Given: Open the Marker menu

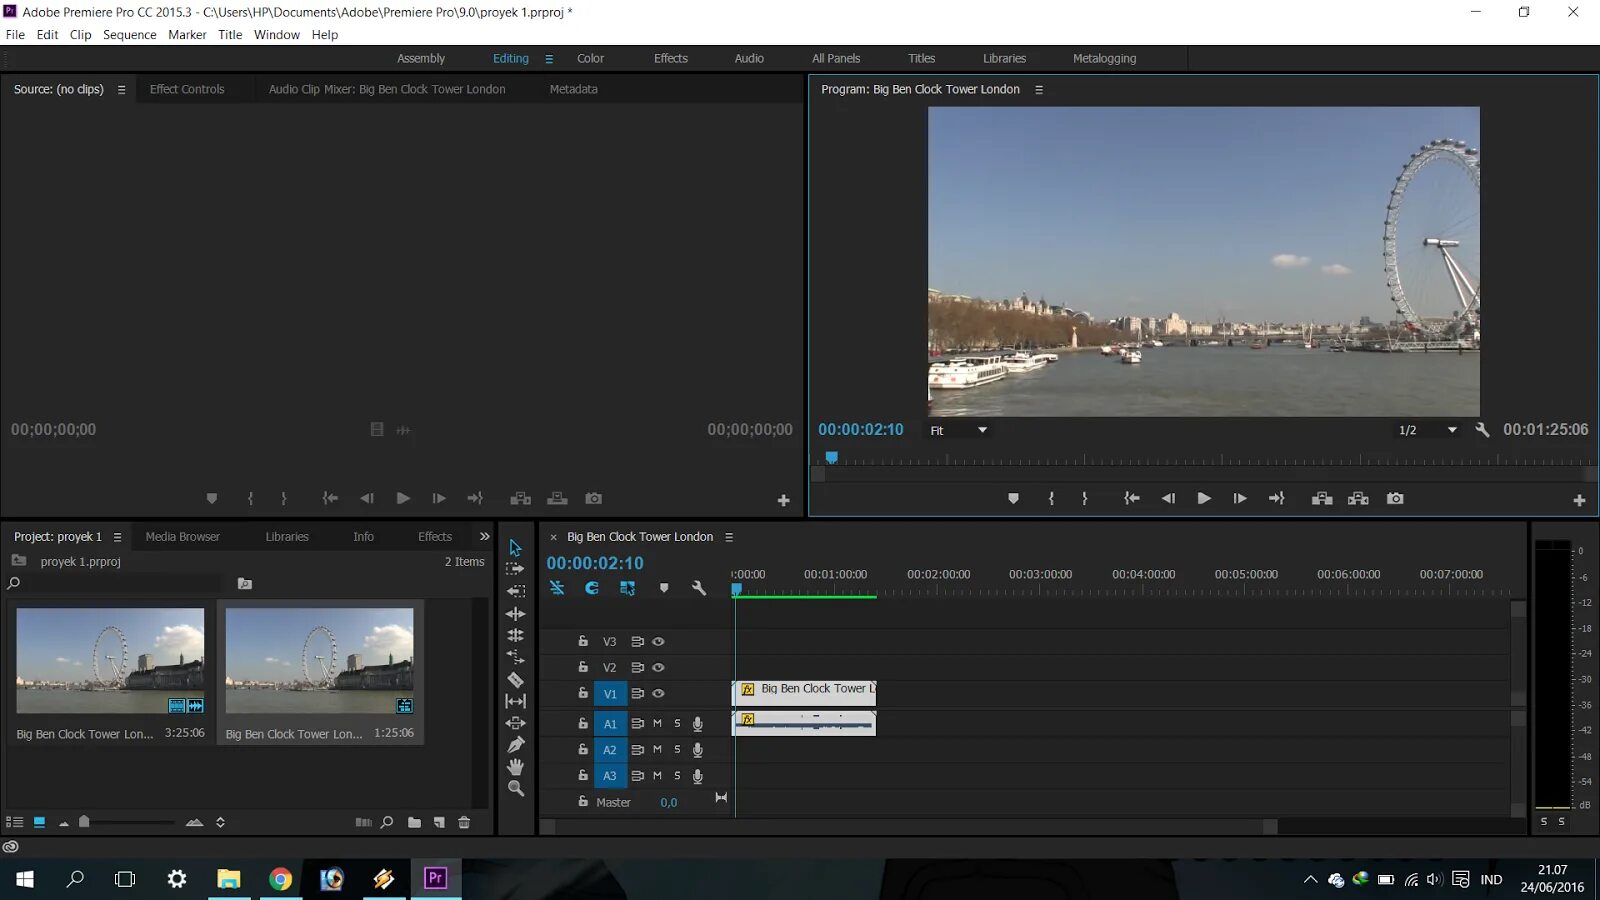Looking at the screenshot, I should coord(187,34).
